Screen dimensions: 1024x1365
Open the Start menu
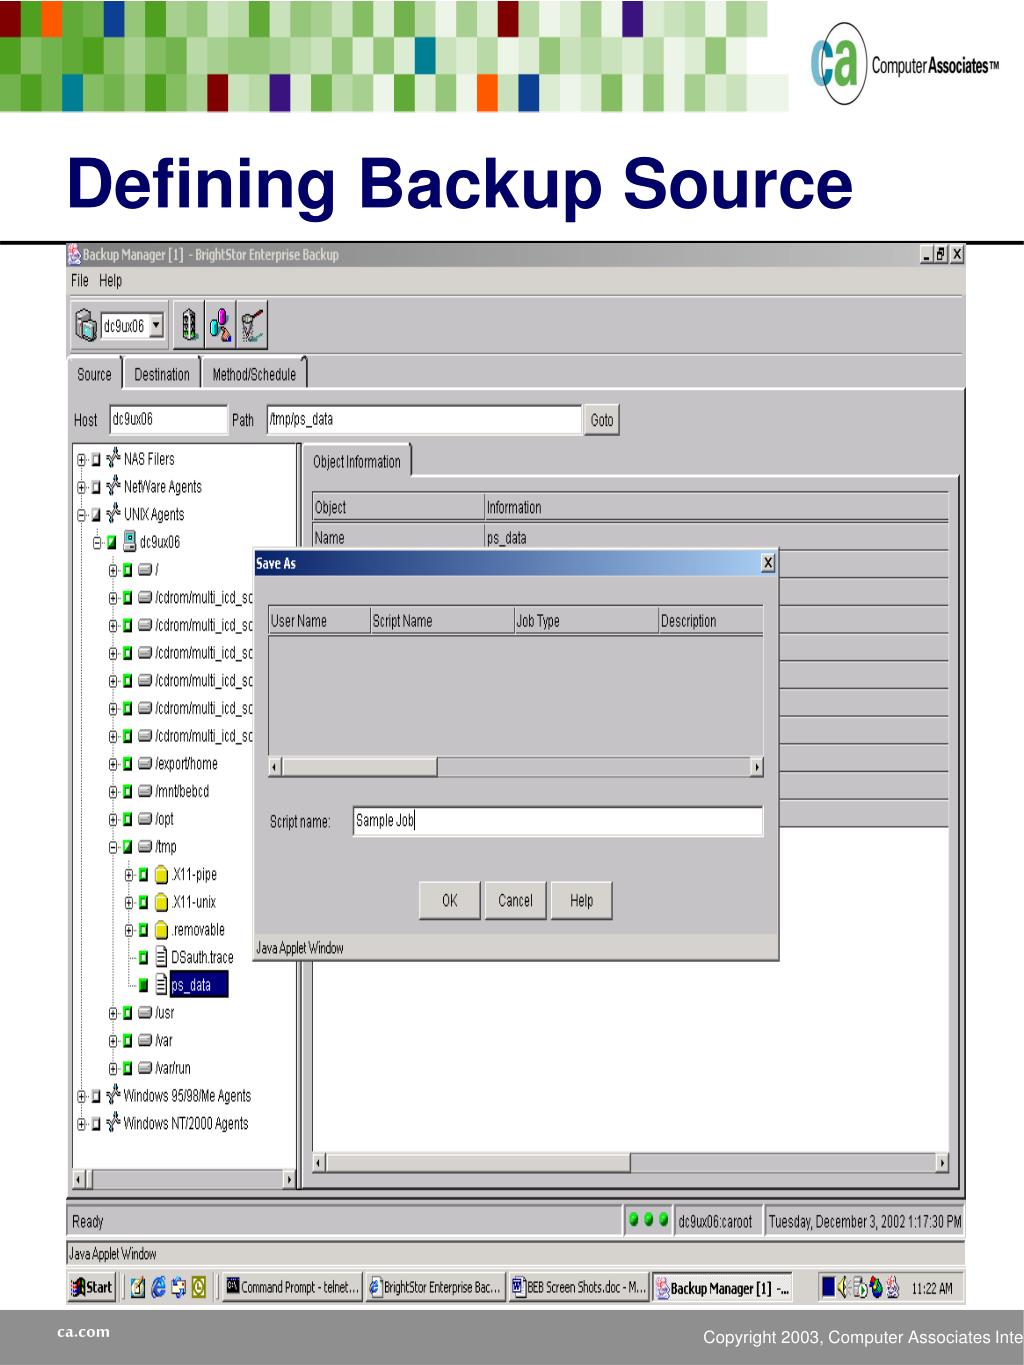coord(92,1287)
